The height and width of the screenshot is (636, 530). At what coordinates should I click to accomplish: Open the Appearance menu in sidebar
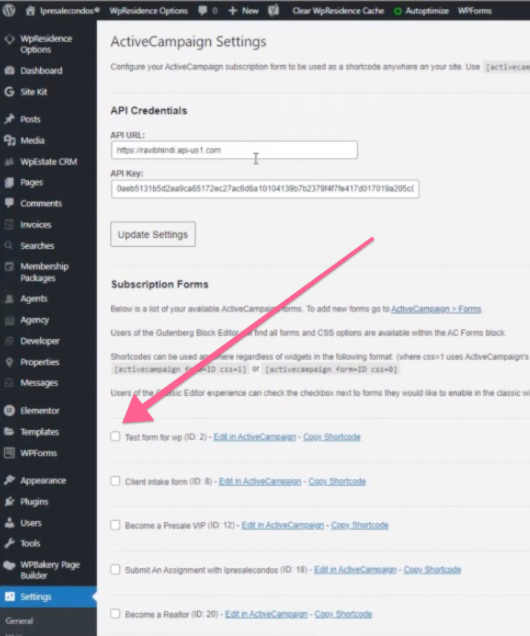pos(43,481)
